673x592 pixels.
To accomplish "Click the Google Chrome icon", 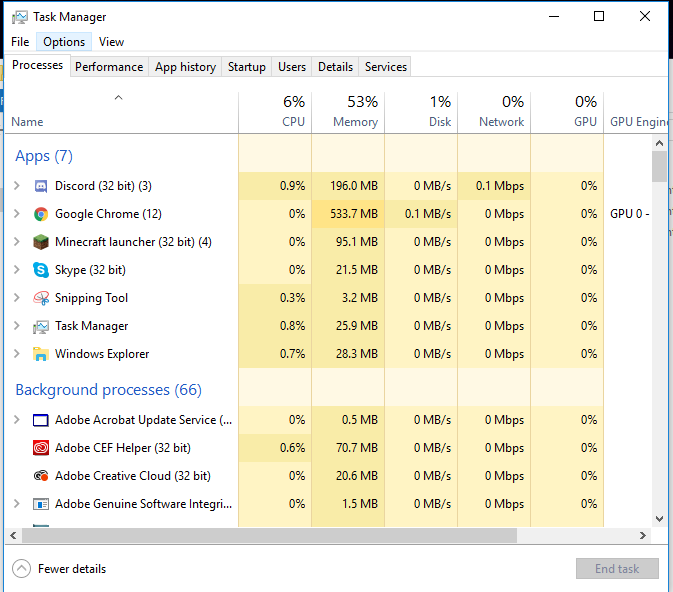I will (41, 214).
